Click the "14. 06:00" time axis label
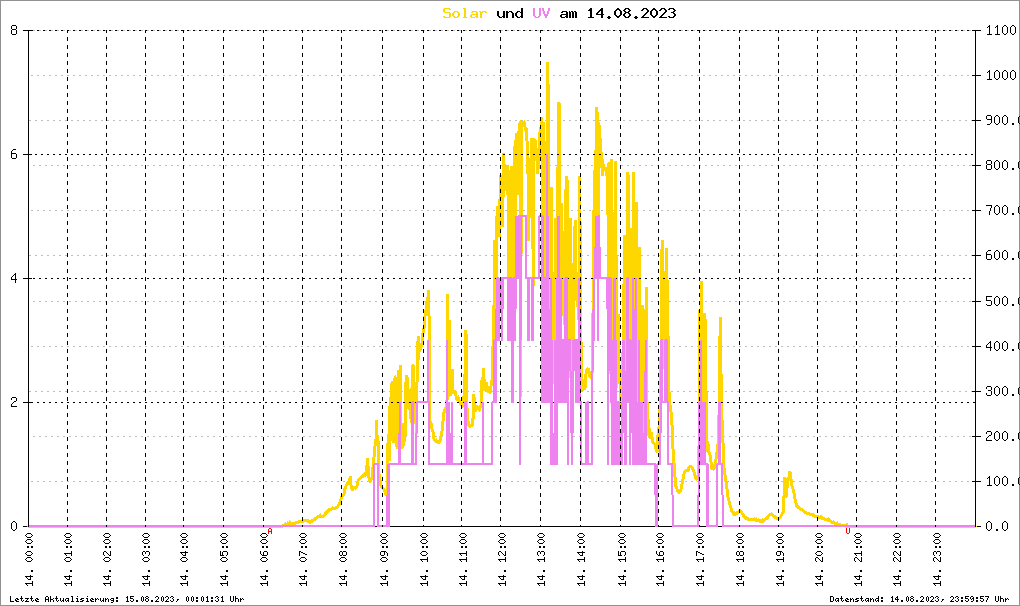Screen dimensions: 1020x606 266,563
